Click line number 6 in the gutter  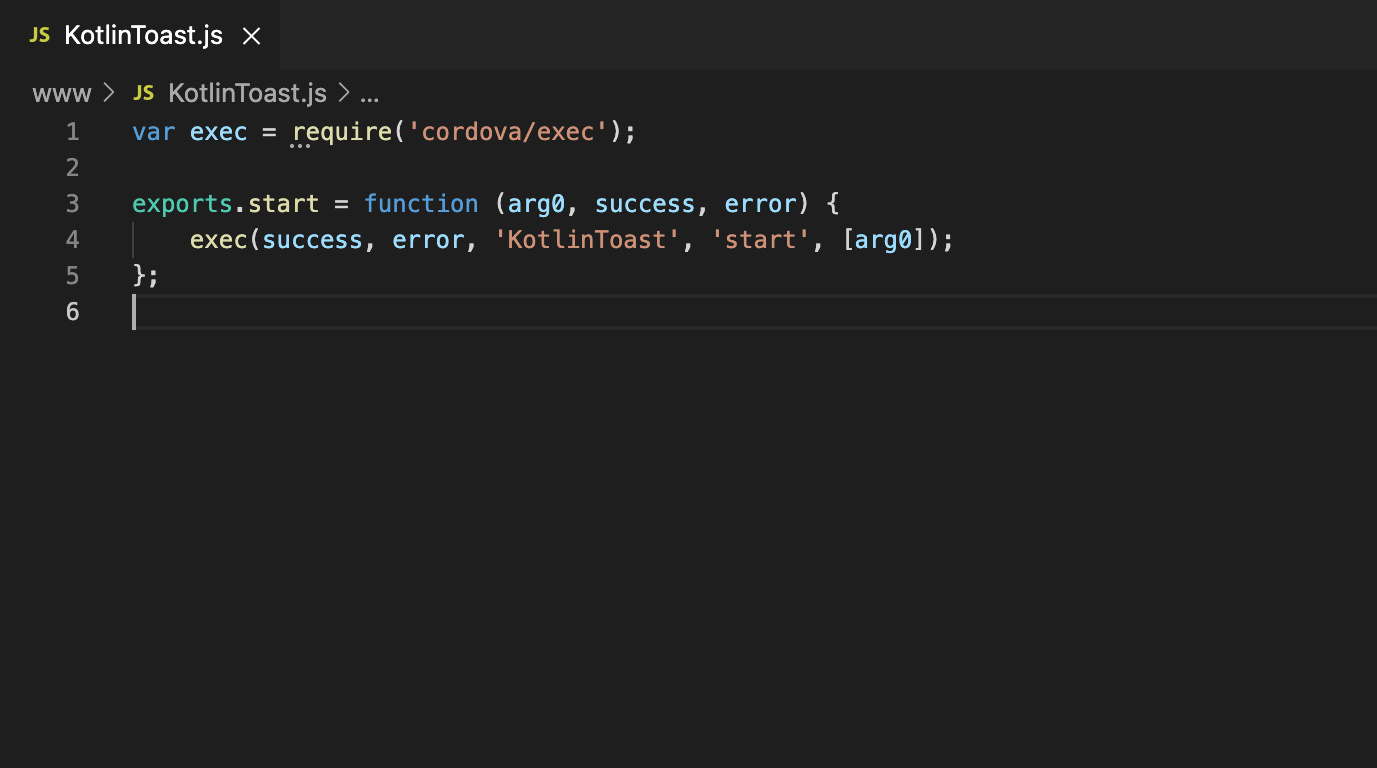(x=72, y=312)
